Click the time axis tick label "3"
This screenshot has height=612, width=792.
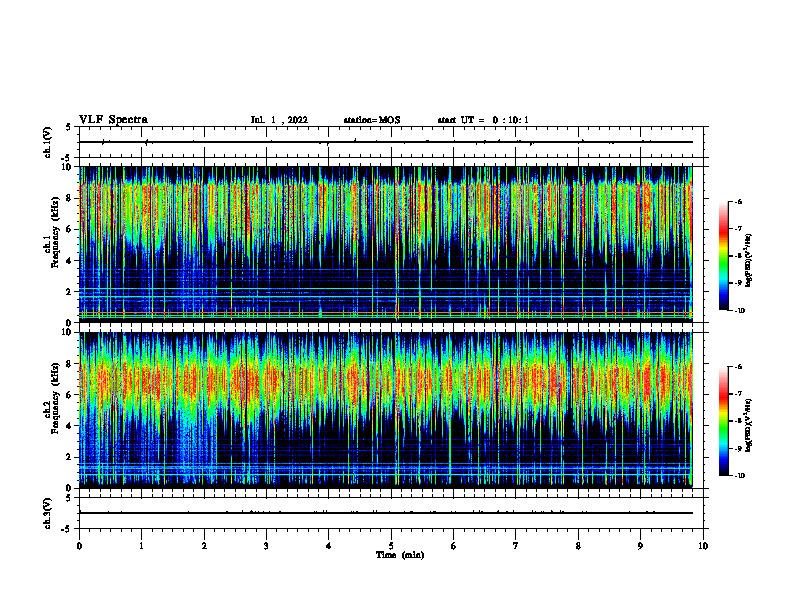[x=266, y=546]
